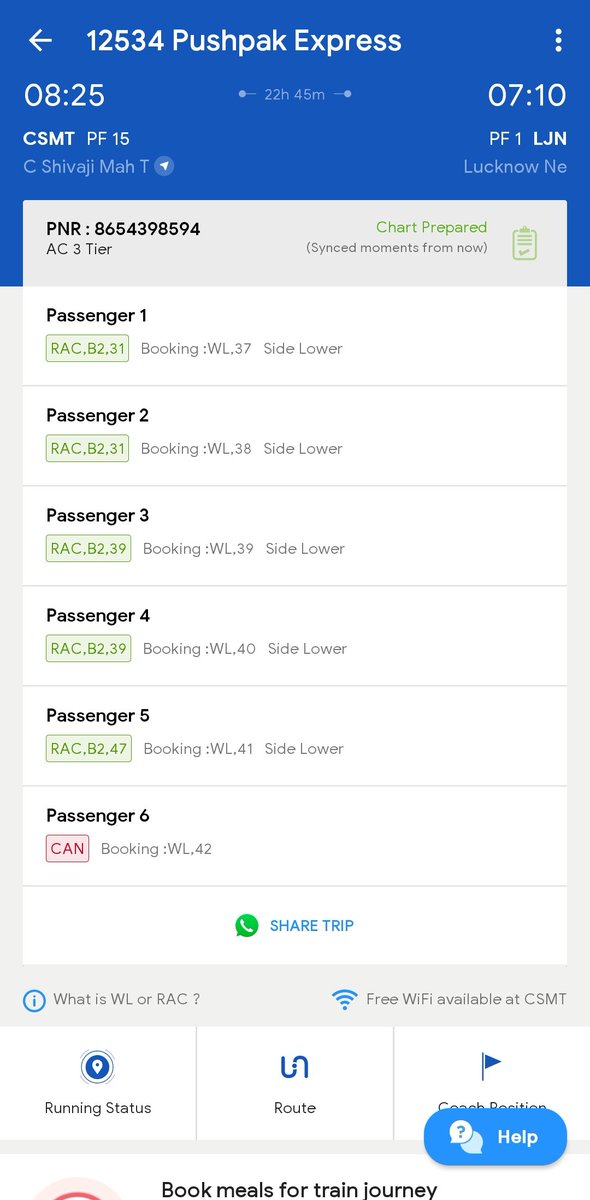The height and width of the screenshot is (1200, 590).
Task: Tap the Help chat button
Action: click(x=495, y=1137)
